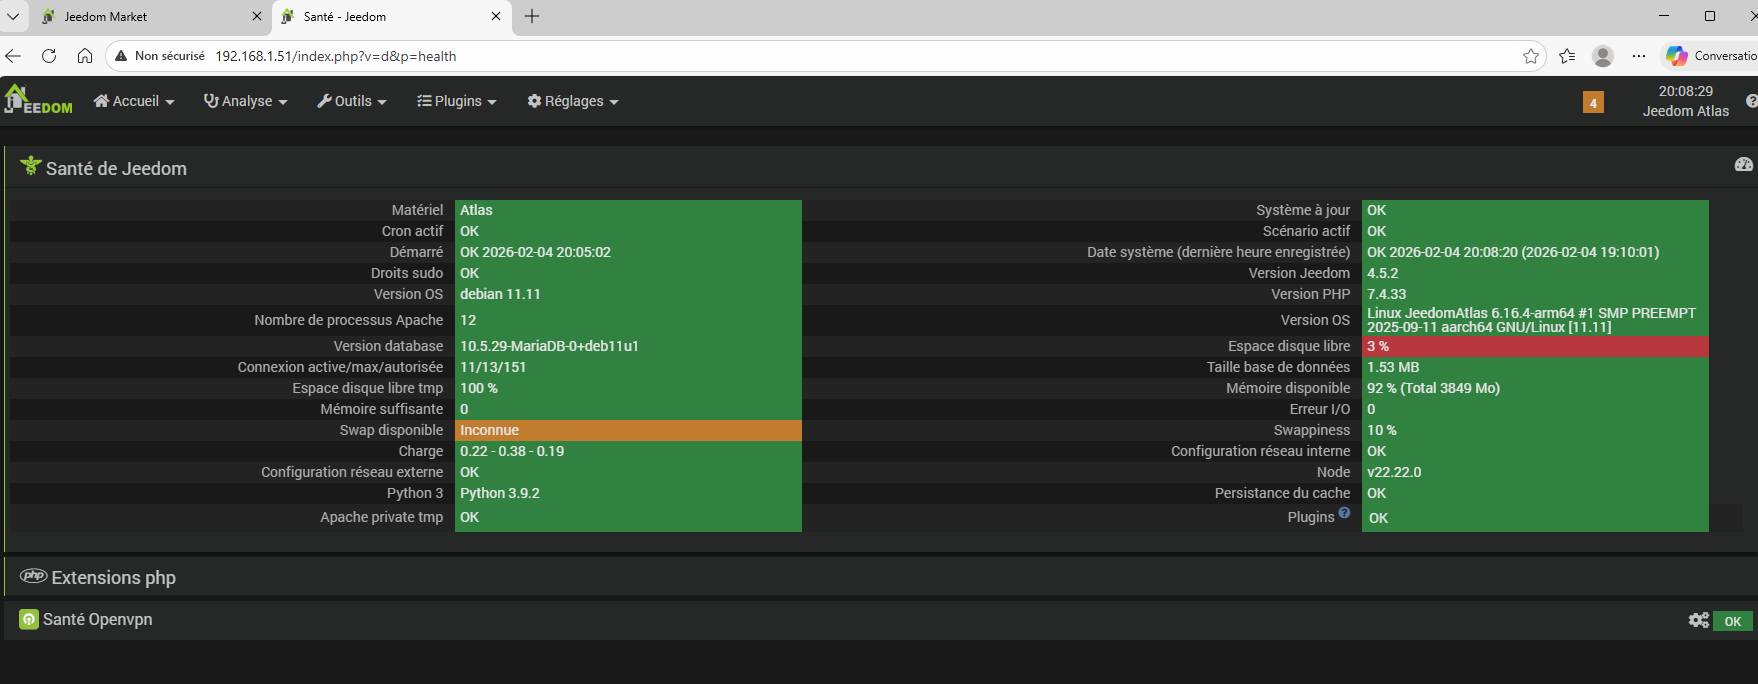Click the Version PHP value 7.4.33
This screenshot has height=684, width=1758.
pyautogui.click(x=1535, y=294)
